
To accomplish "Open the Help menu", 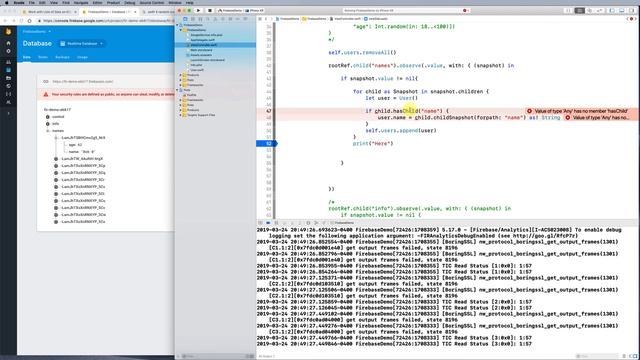I will coord(189,2).
